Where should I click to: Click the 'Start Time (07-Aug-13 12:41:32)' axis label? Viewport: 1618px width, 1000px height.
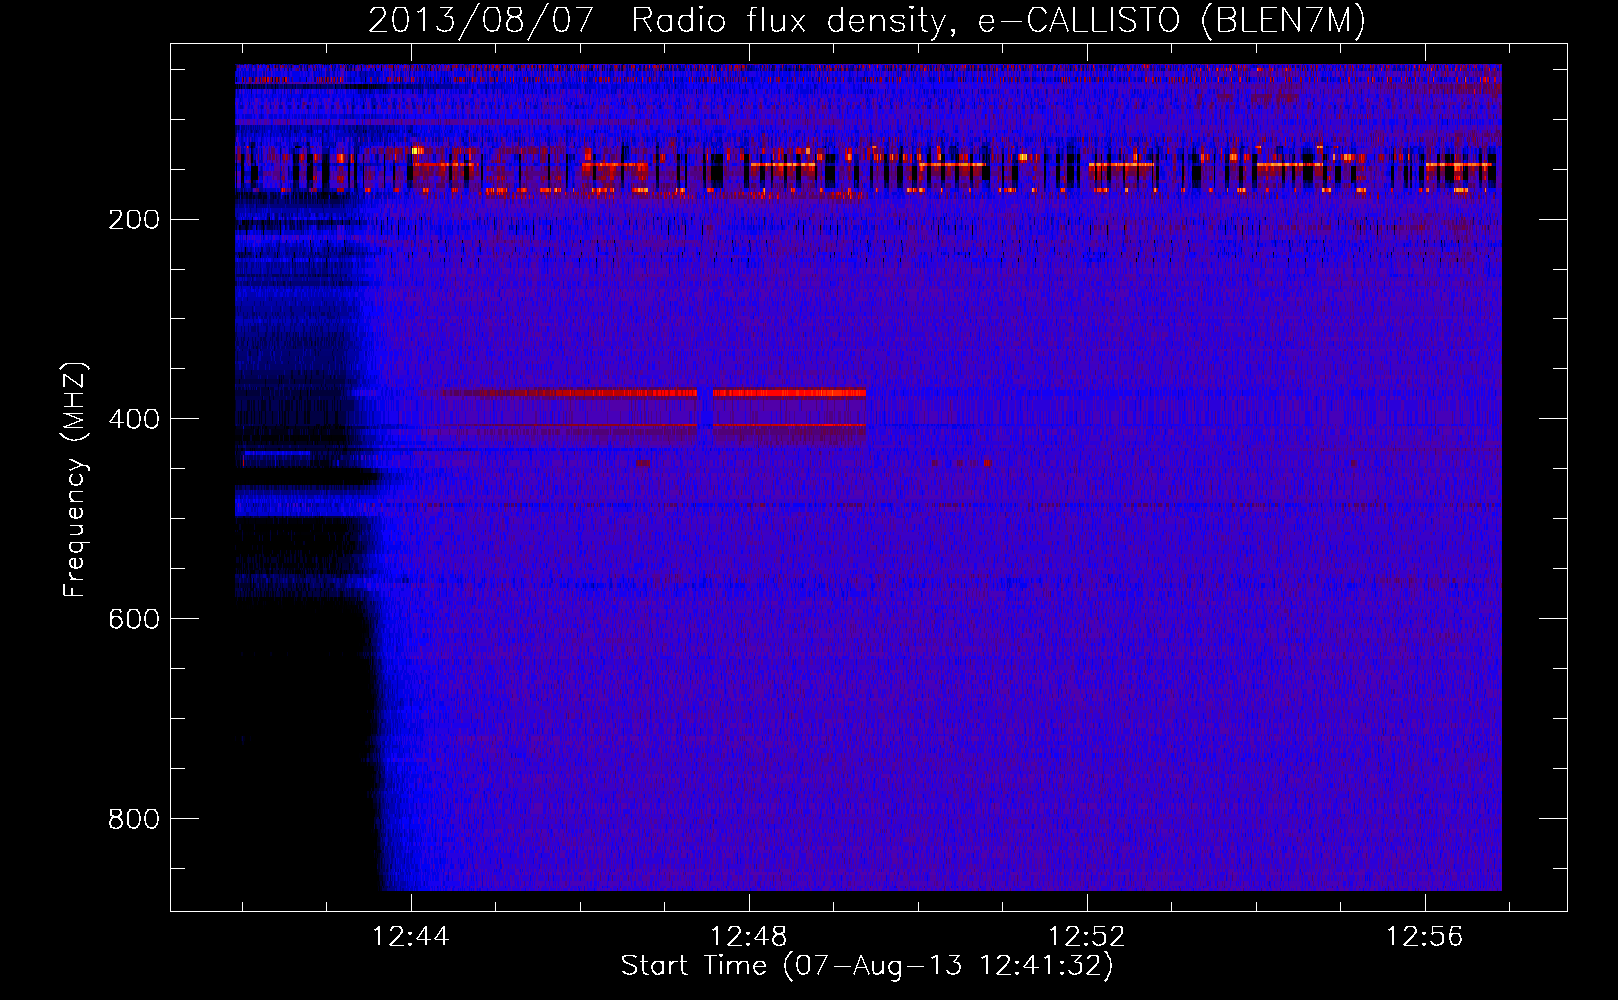click(867, 966)
